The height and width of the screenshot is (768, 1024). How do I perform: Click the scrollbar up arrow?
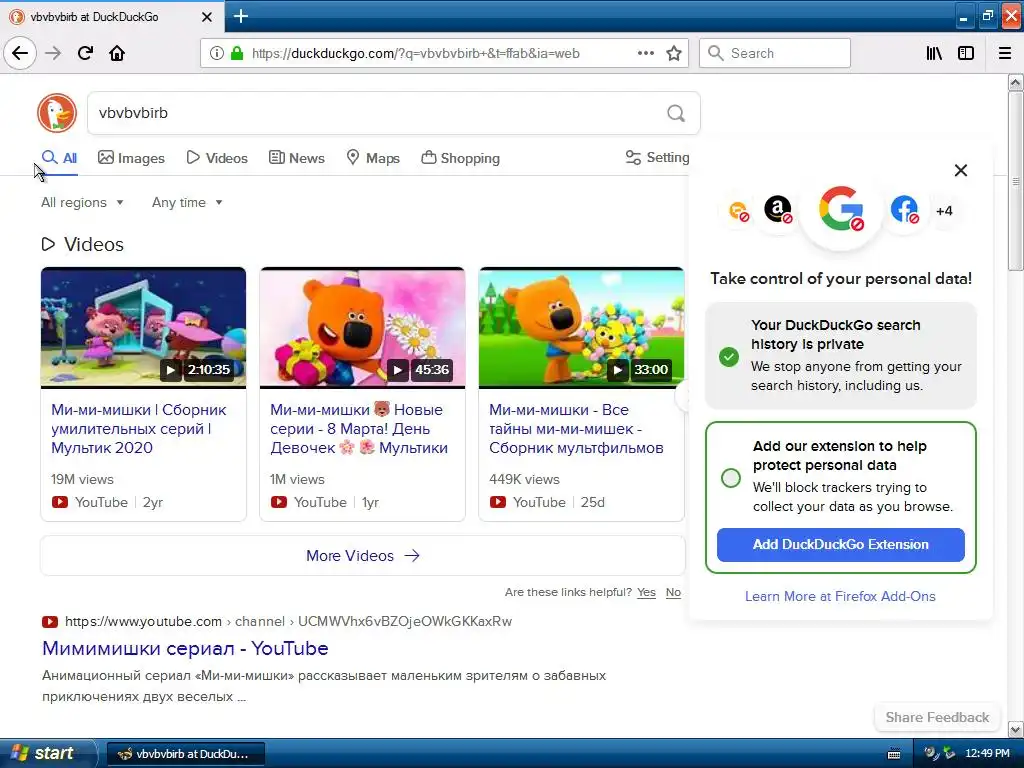point(1015,82)
